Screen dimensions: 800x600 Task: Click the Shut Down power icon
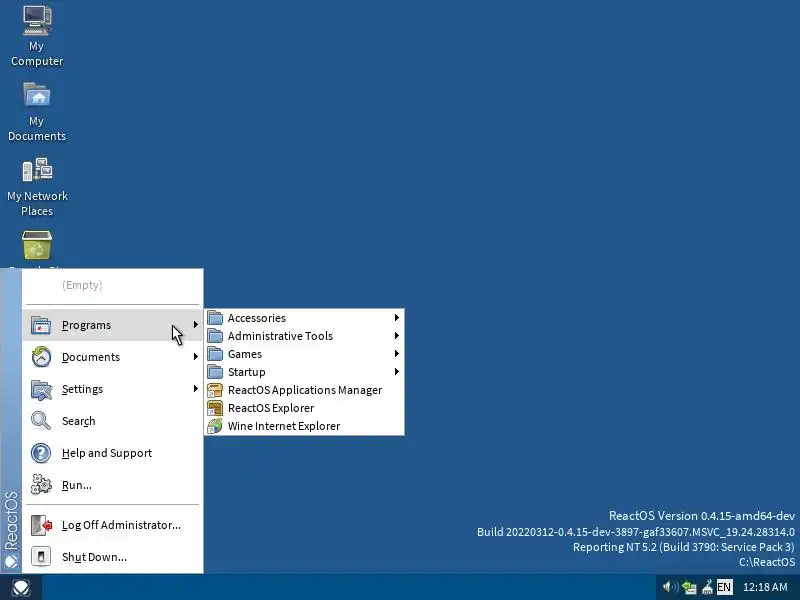41,557
